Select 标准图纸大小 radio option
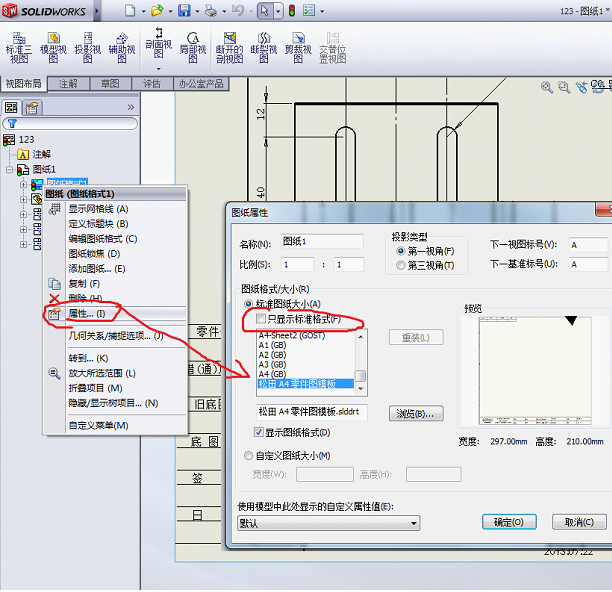Image resolution: width=612 pixels, height=592 pixels. tap(248, 304)
